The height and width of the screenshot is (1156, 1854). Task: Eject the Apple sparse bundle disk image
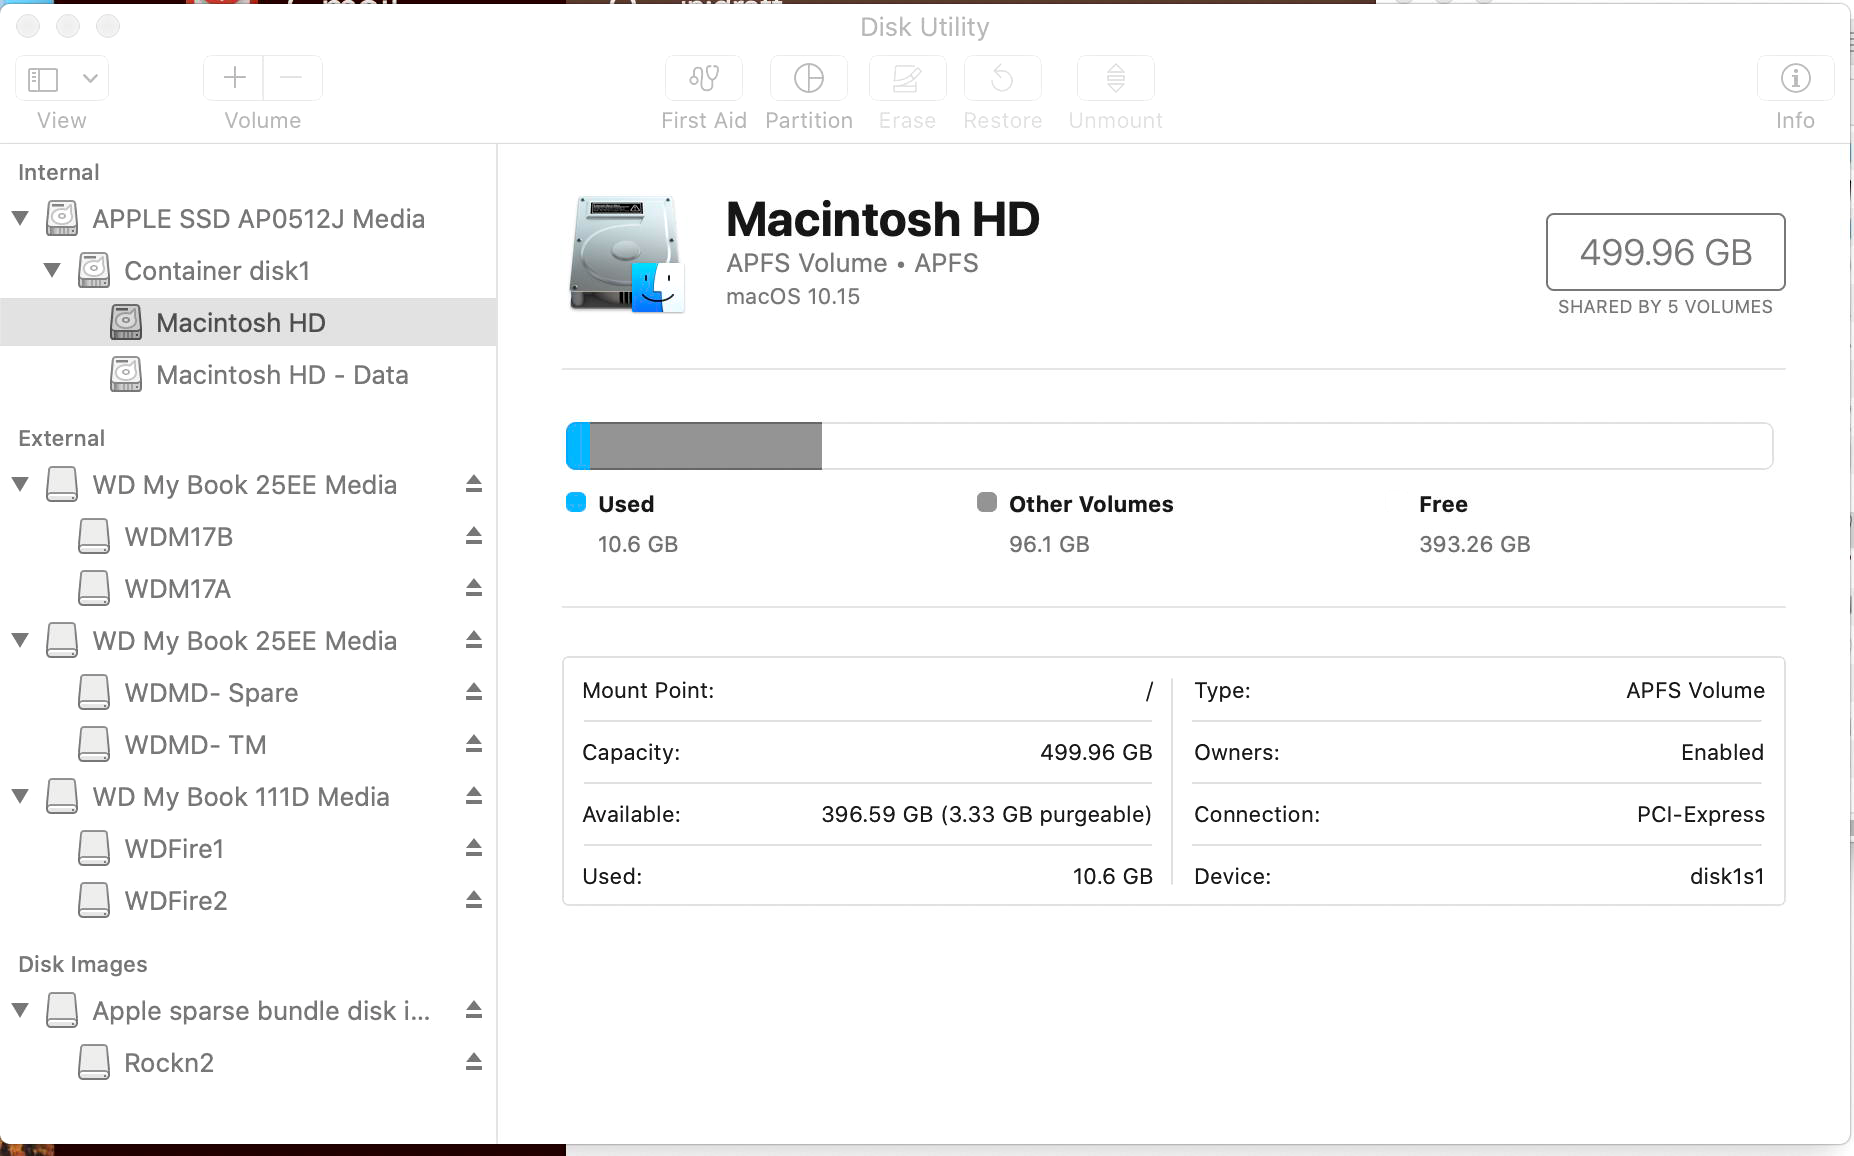tap(474, 1010)
